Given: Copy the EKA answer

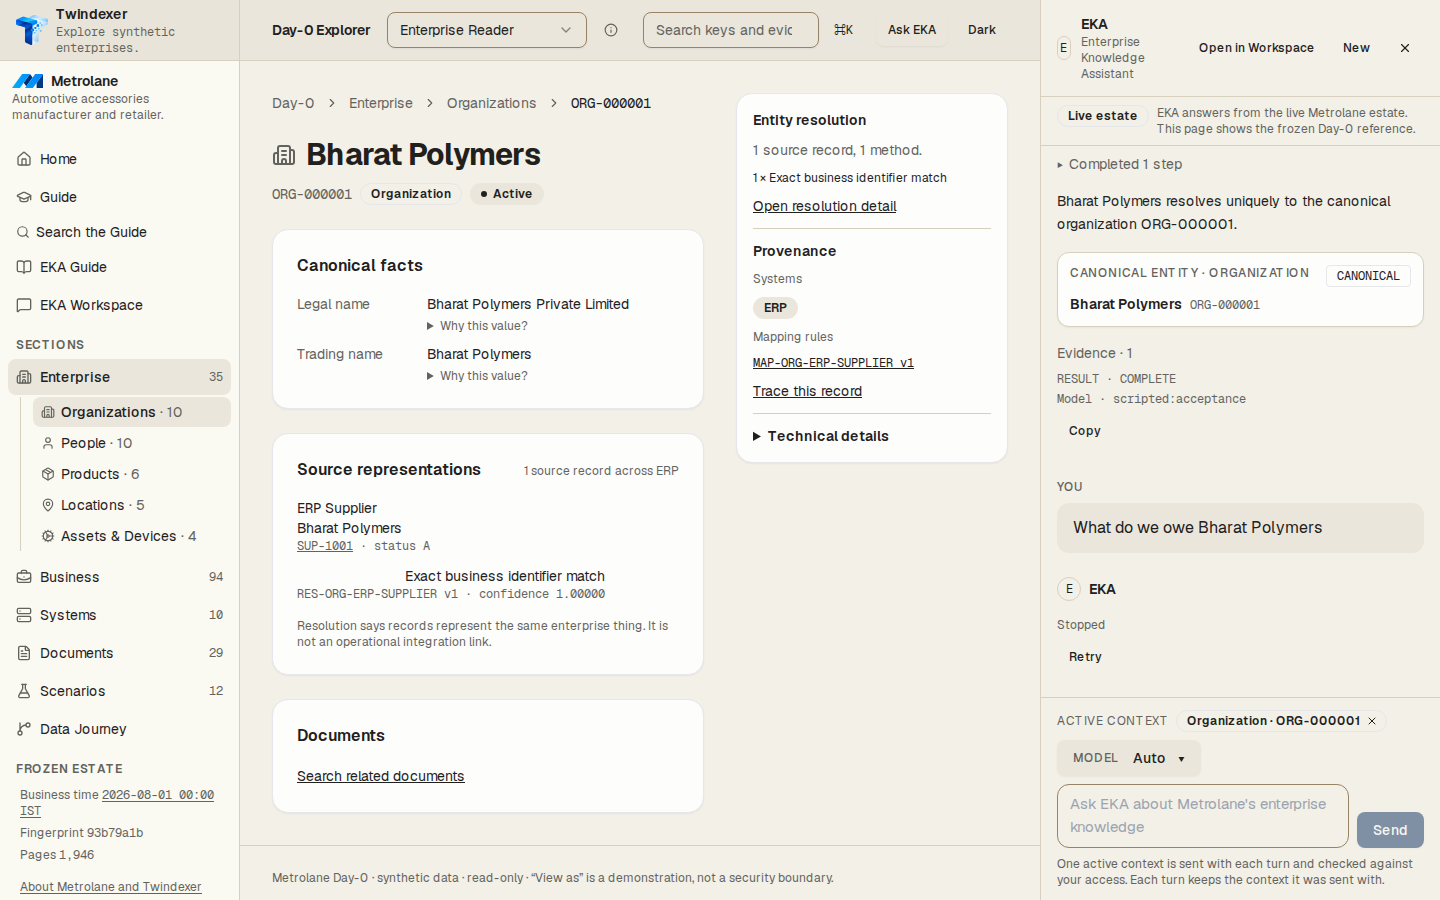Looking at the screenshot, I should 1085,431.
